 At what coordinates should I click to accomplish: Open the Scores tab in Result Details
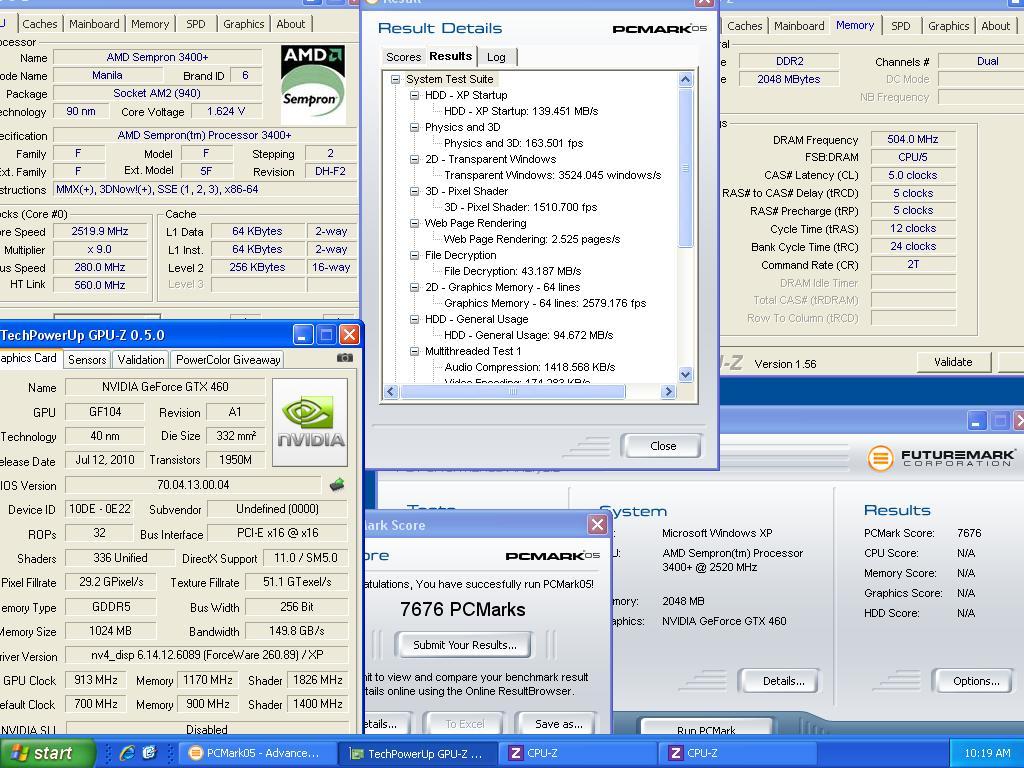[x=403, y=57]
